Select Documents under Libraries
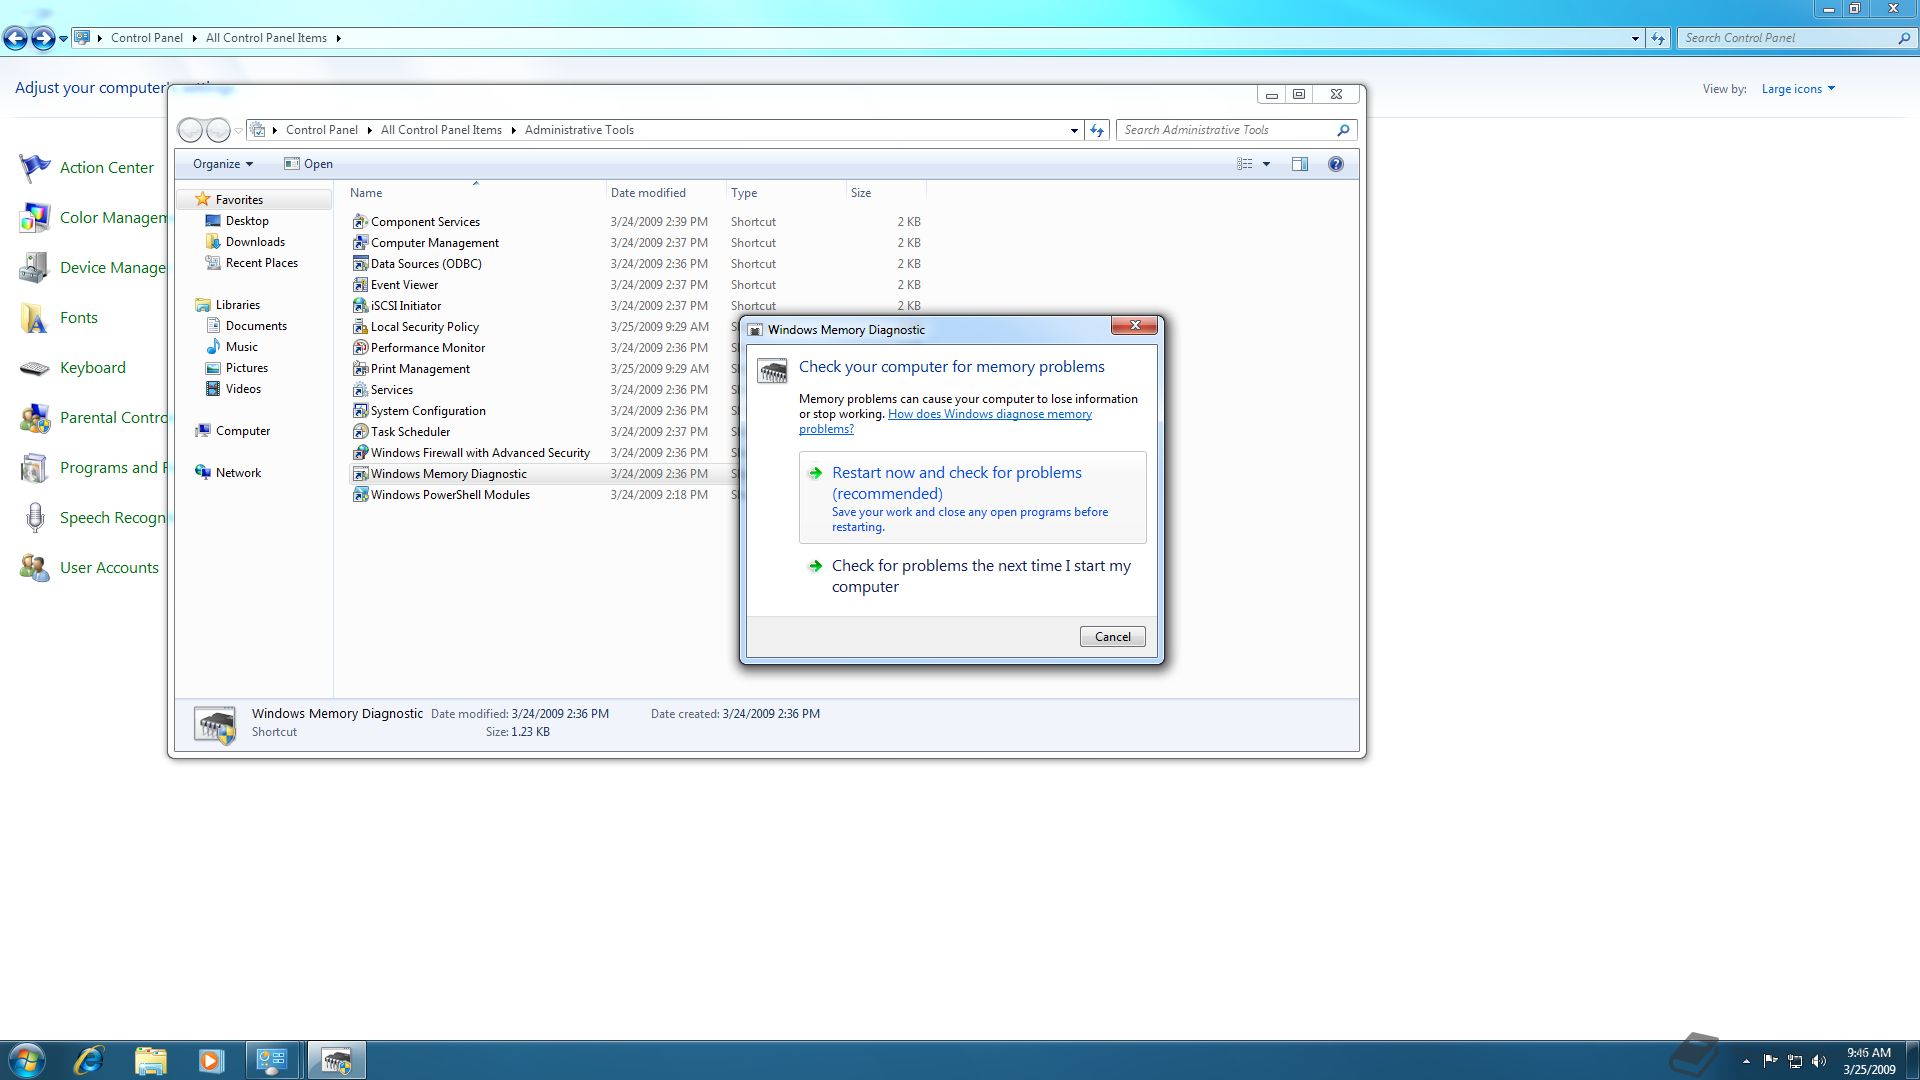Screen dimensions: 1920x1080 point(256,326)
